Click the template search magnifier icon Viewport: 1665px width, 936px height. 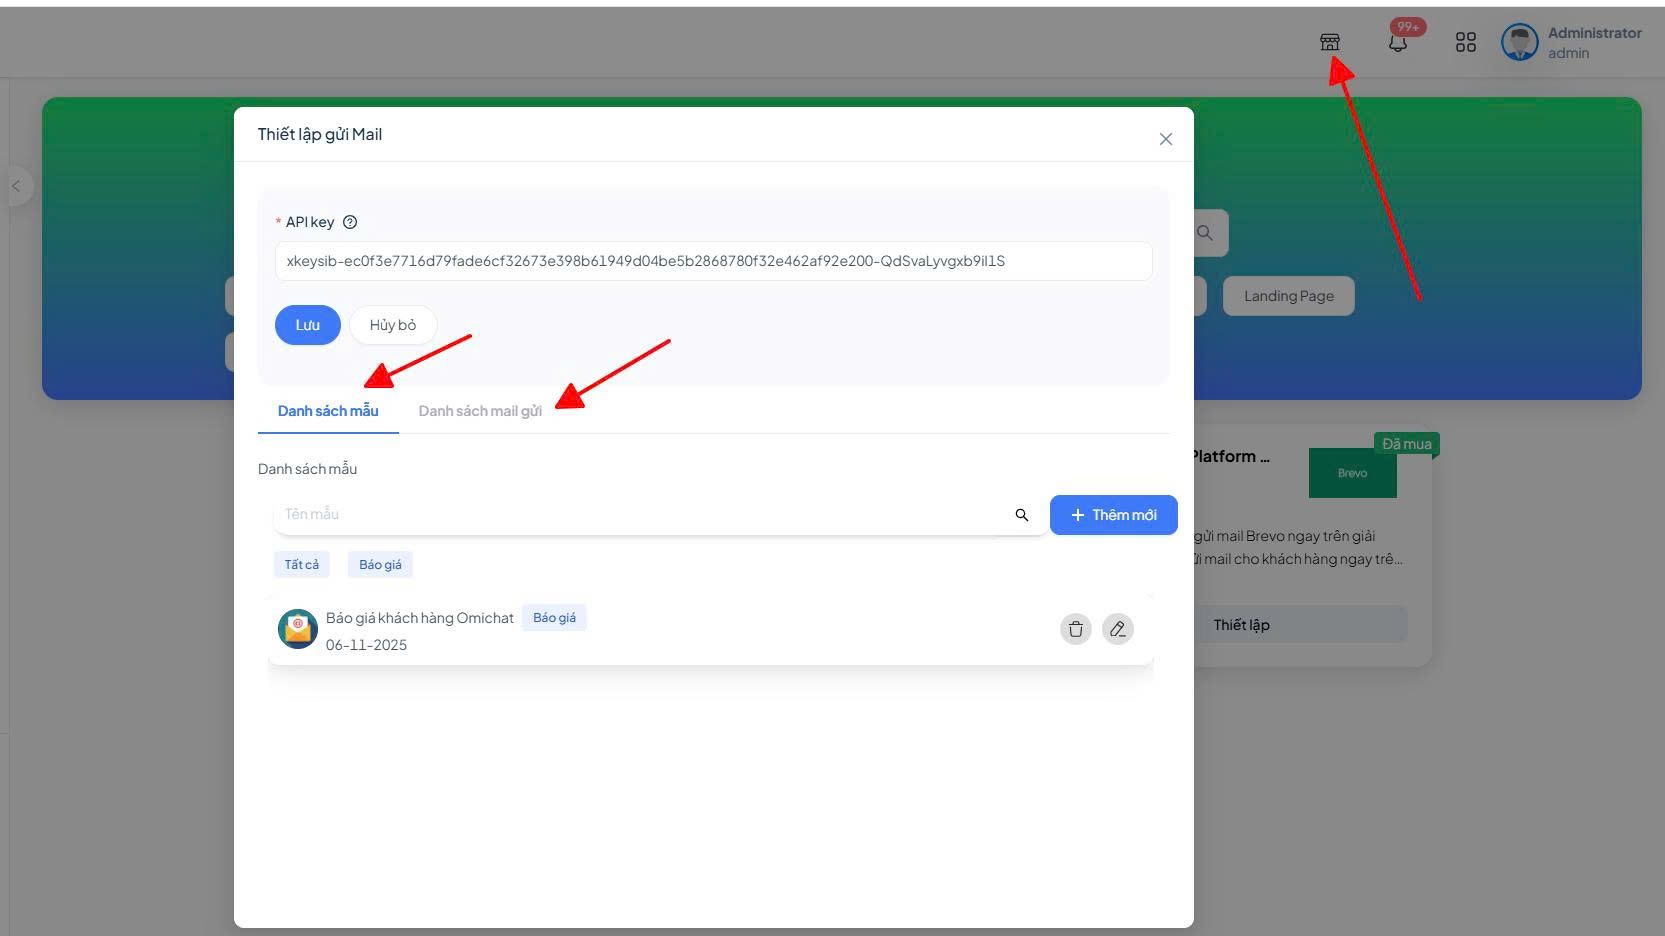(1021, 515)
